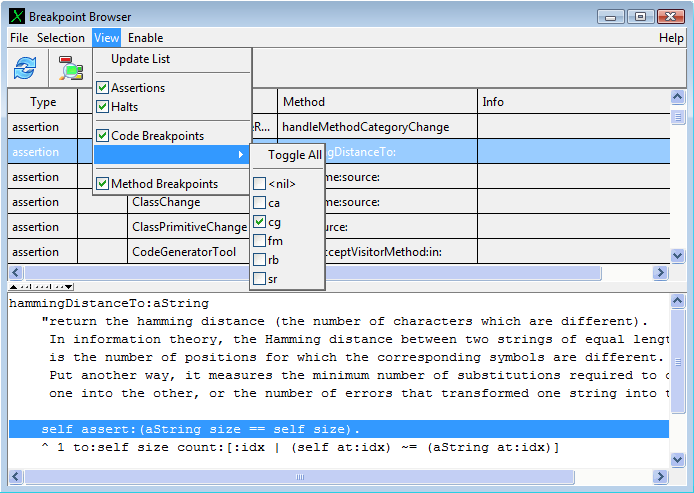Image resolution: width=694 pixels, height=493 pixels.
Task: Click code pane scrollbar up arrow
Action: pos(678,301)
